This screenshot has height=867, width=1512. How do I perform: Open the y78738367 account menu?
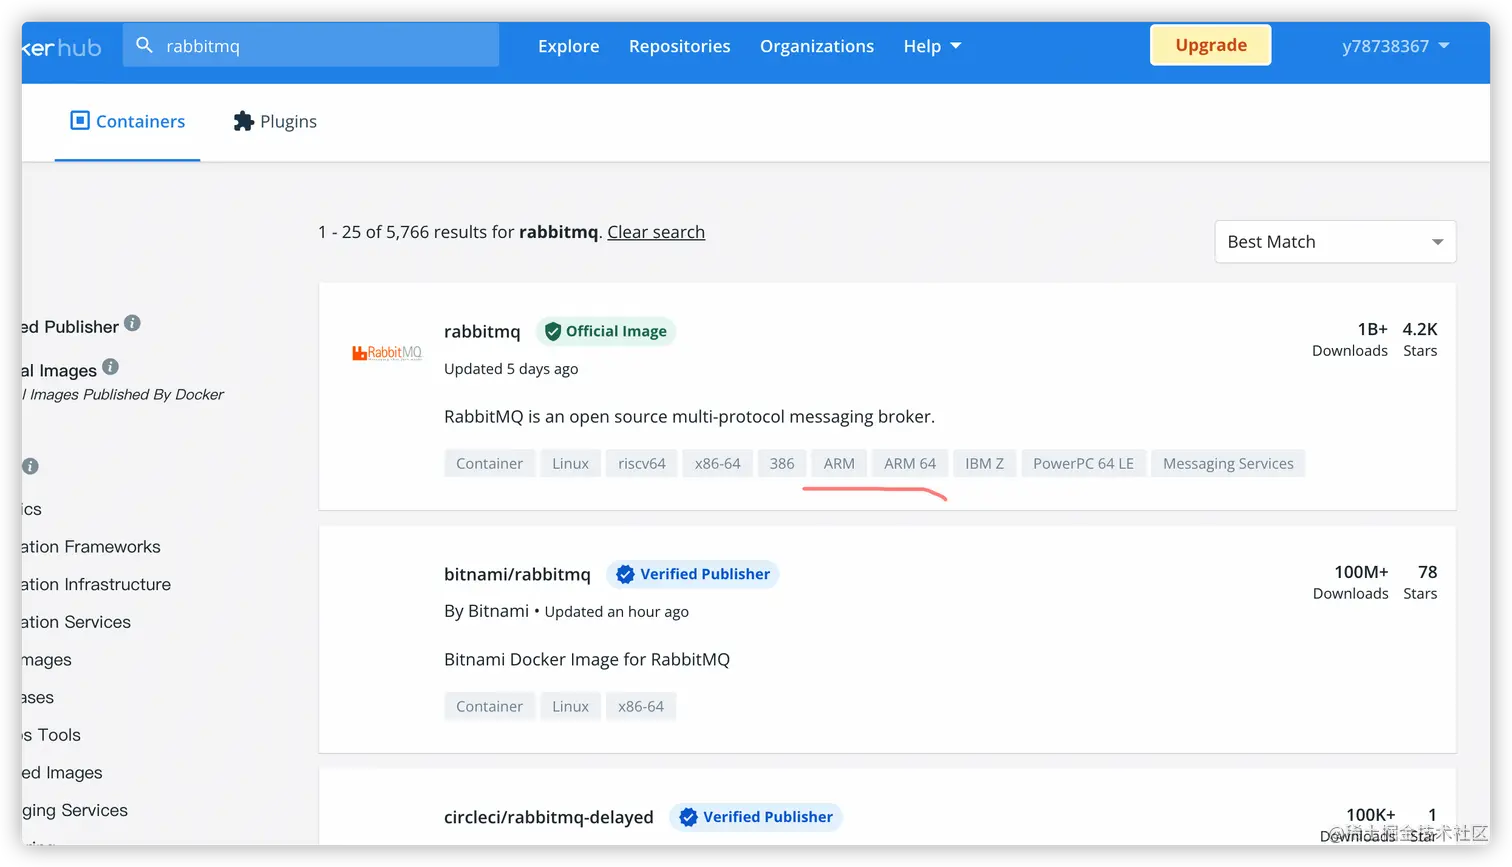(1395, 46)
